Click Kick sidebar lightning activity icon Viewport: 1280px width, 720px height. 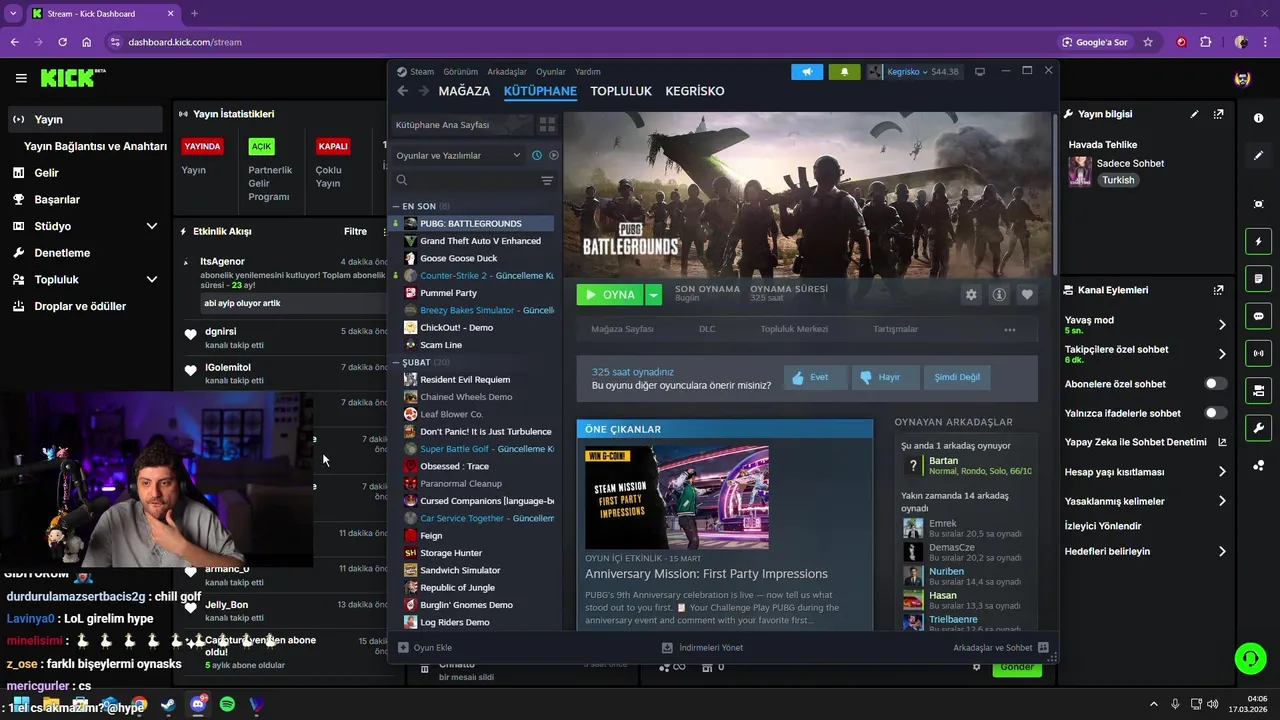[1258, 242]
